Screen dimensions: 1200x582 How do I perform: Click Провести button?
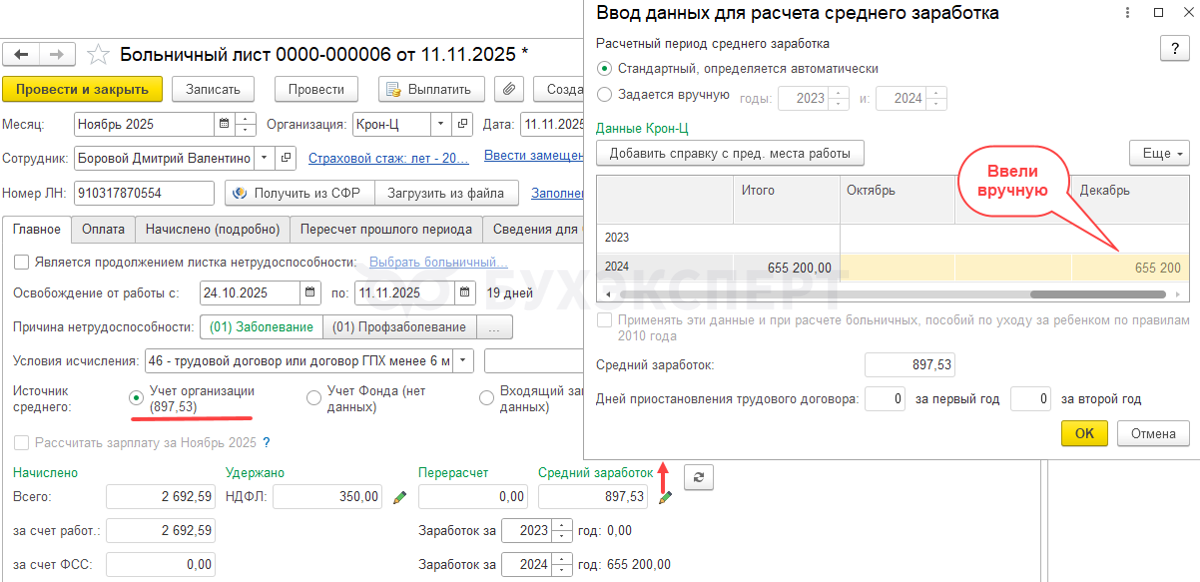(316, 89)
